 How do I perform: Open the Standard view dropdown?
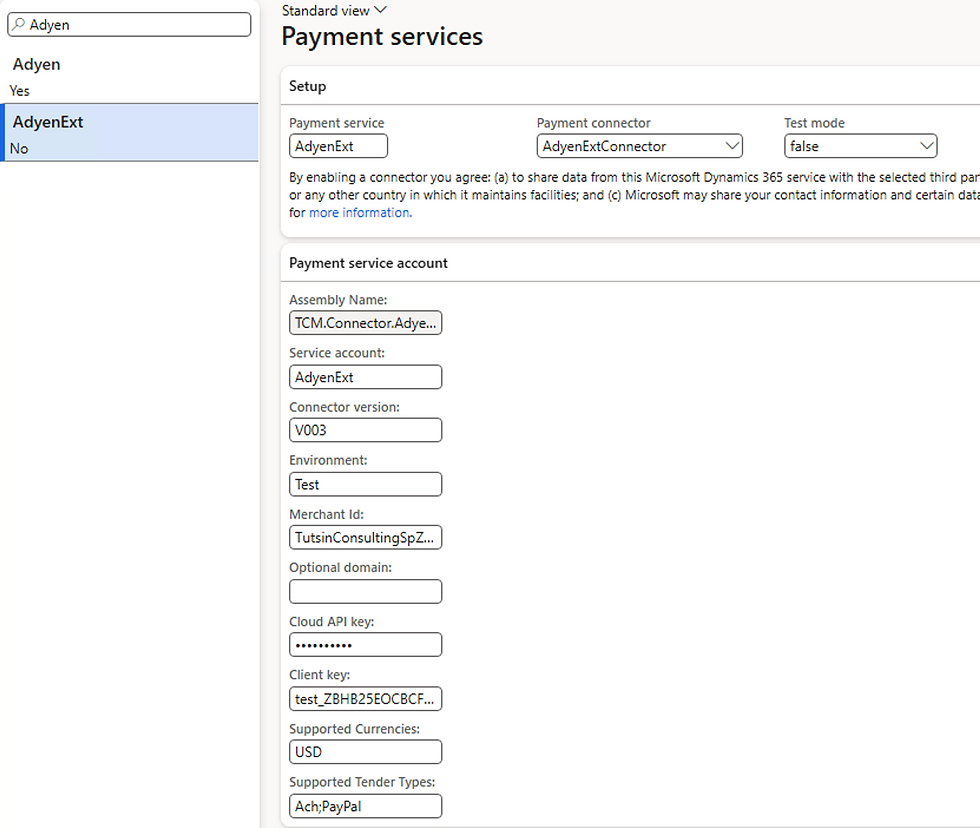[x=334, y=11]
